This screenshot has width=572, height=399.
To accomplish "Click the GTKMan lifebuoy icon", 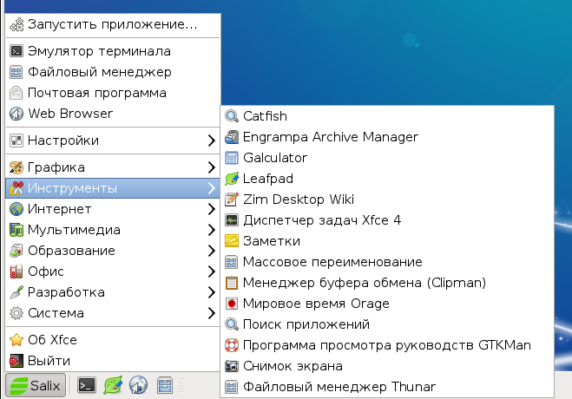I will [232, 345].
